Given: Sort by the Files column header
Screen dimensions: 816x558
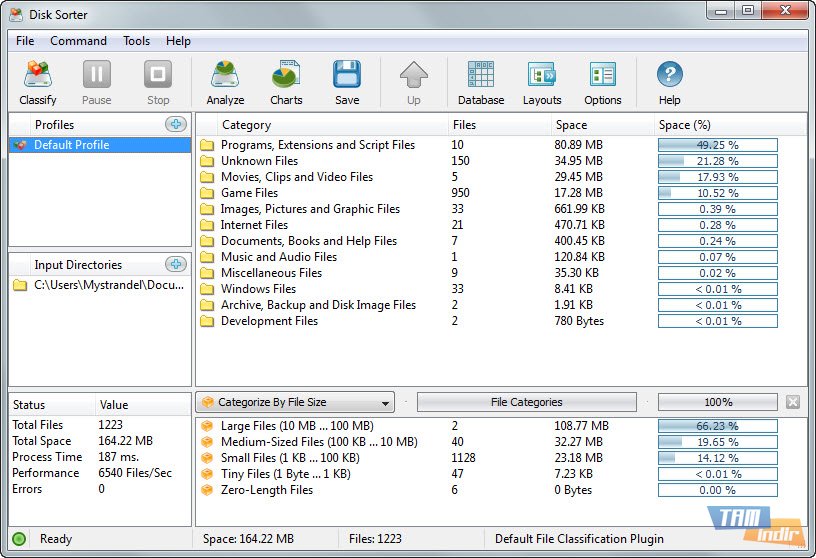Looking at the screenshot, I should [x=499, y=125].
